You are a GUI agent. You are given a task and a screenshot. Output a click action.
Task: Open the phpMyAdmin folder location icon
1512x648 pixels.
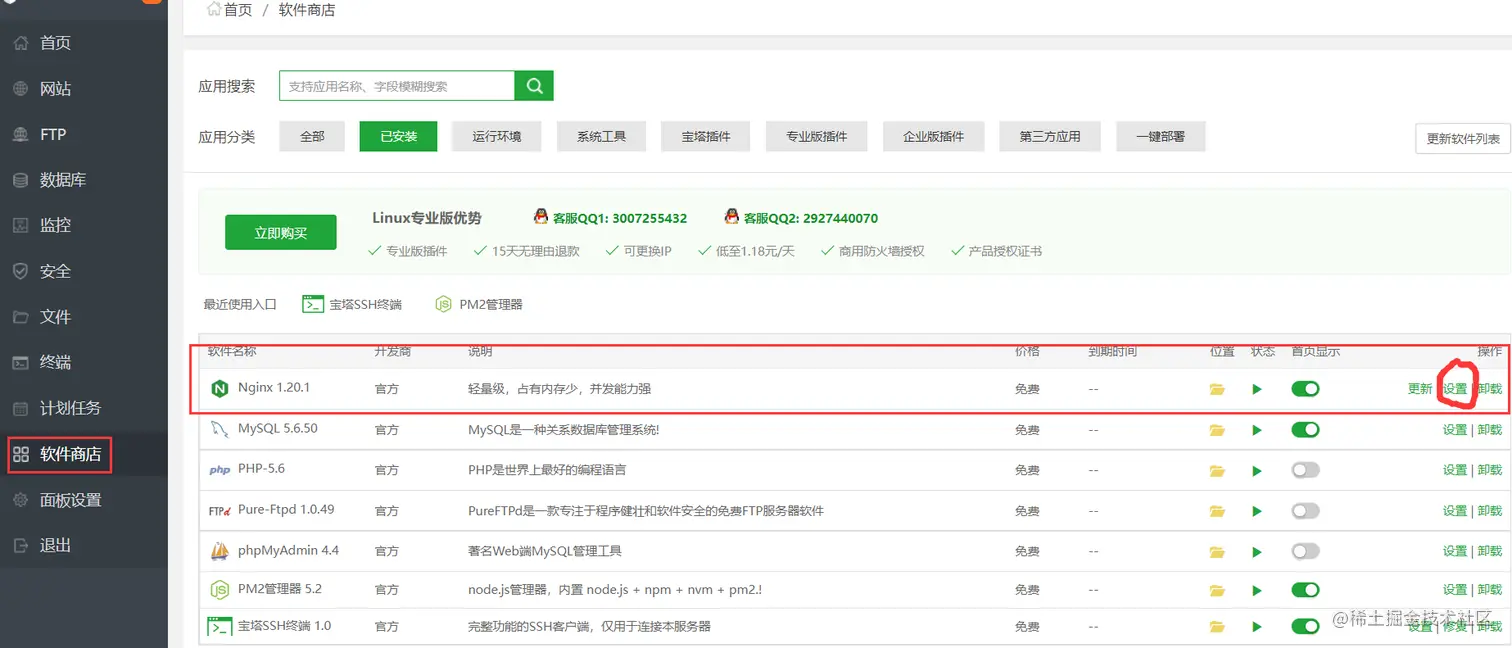[x=1217, y=551]
